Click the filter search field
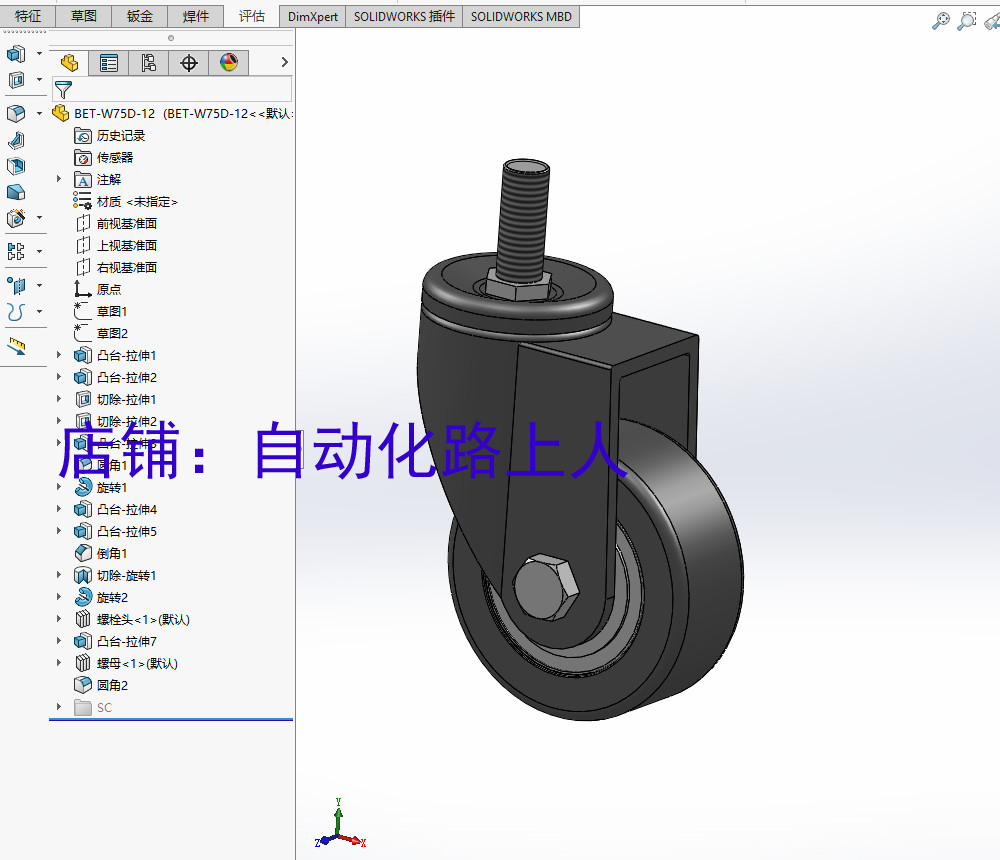This screenshot has height=860, width=1000. 172,89
